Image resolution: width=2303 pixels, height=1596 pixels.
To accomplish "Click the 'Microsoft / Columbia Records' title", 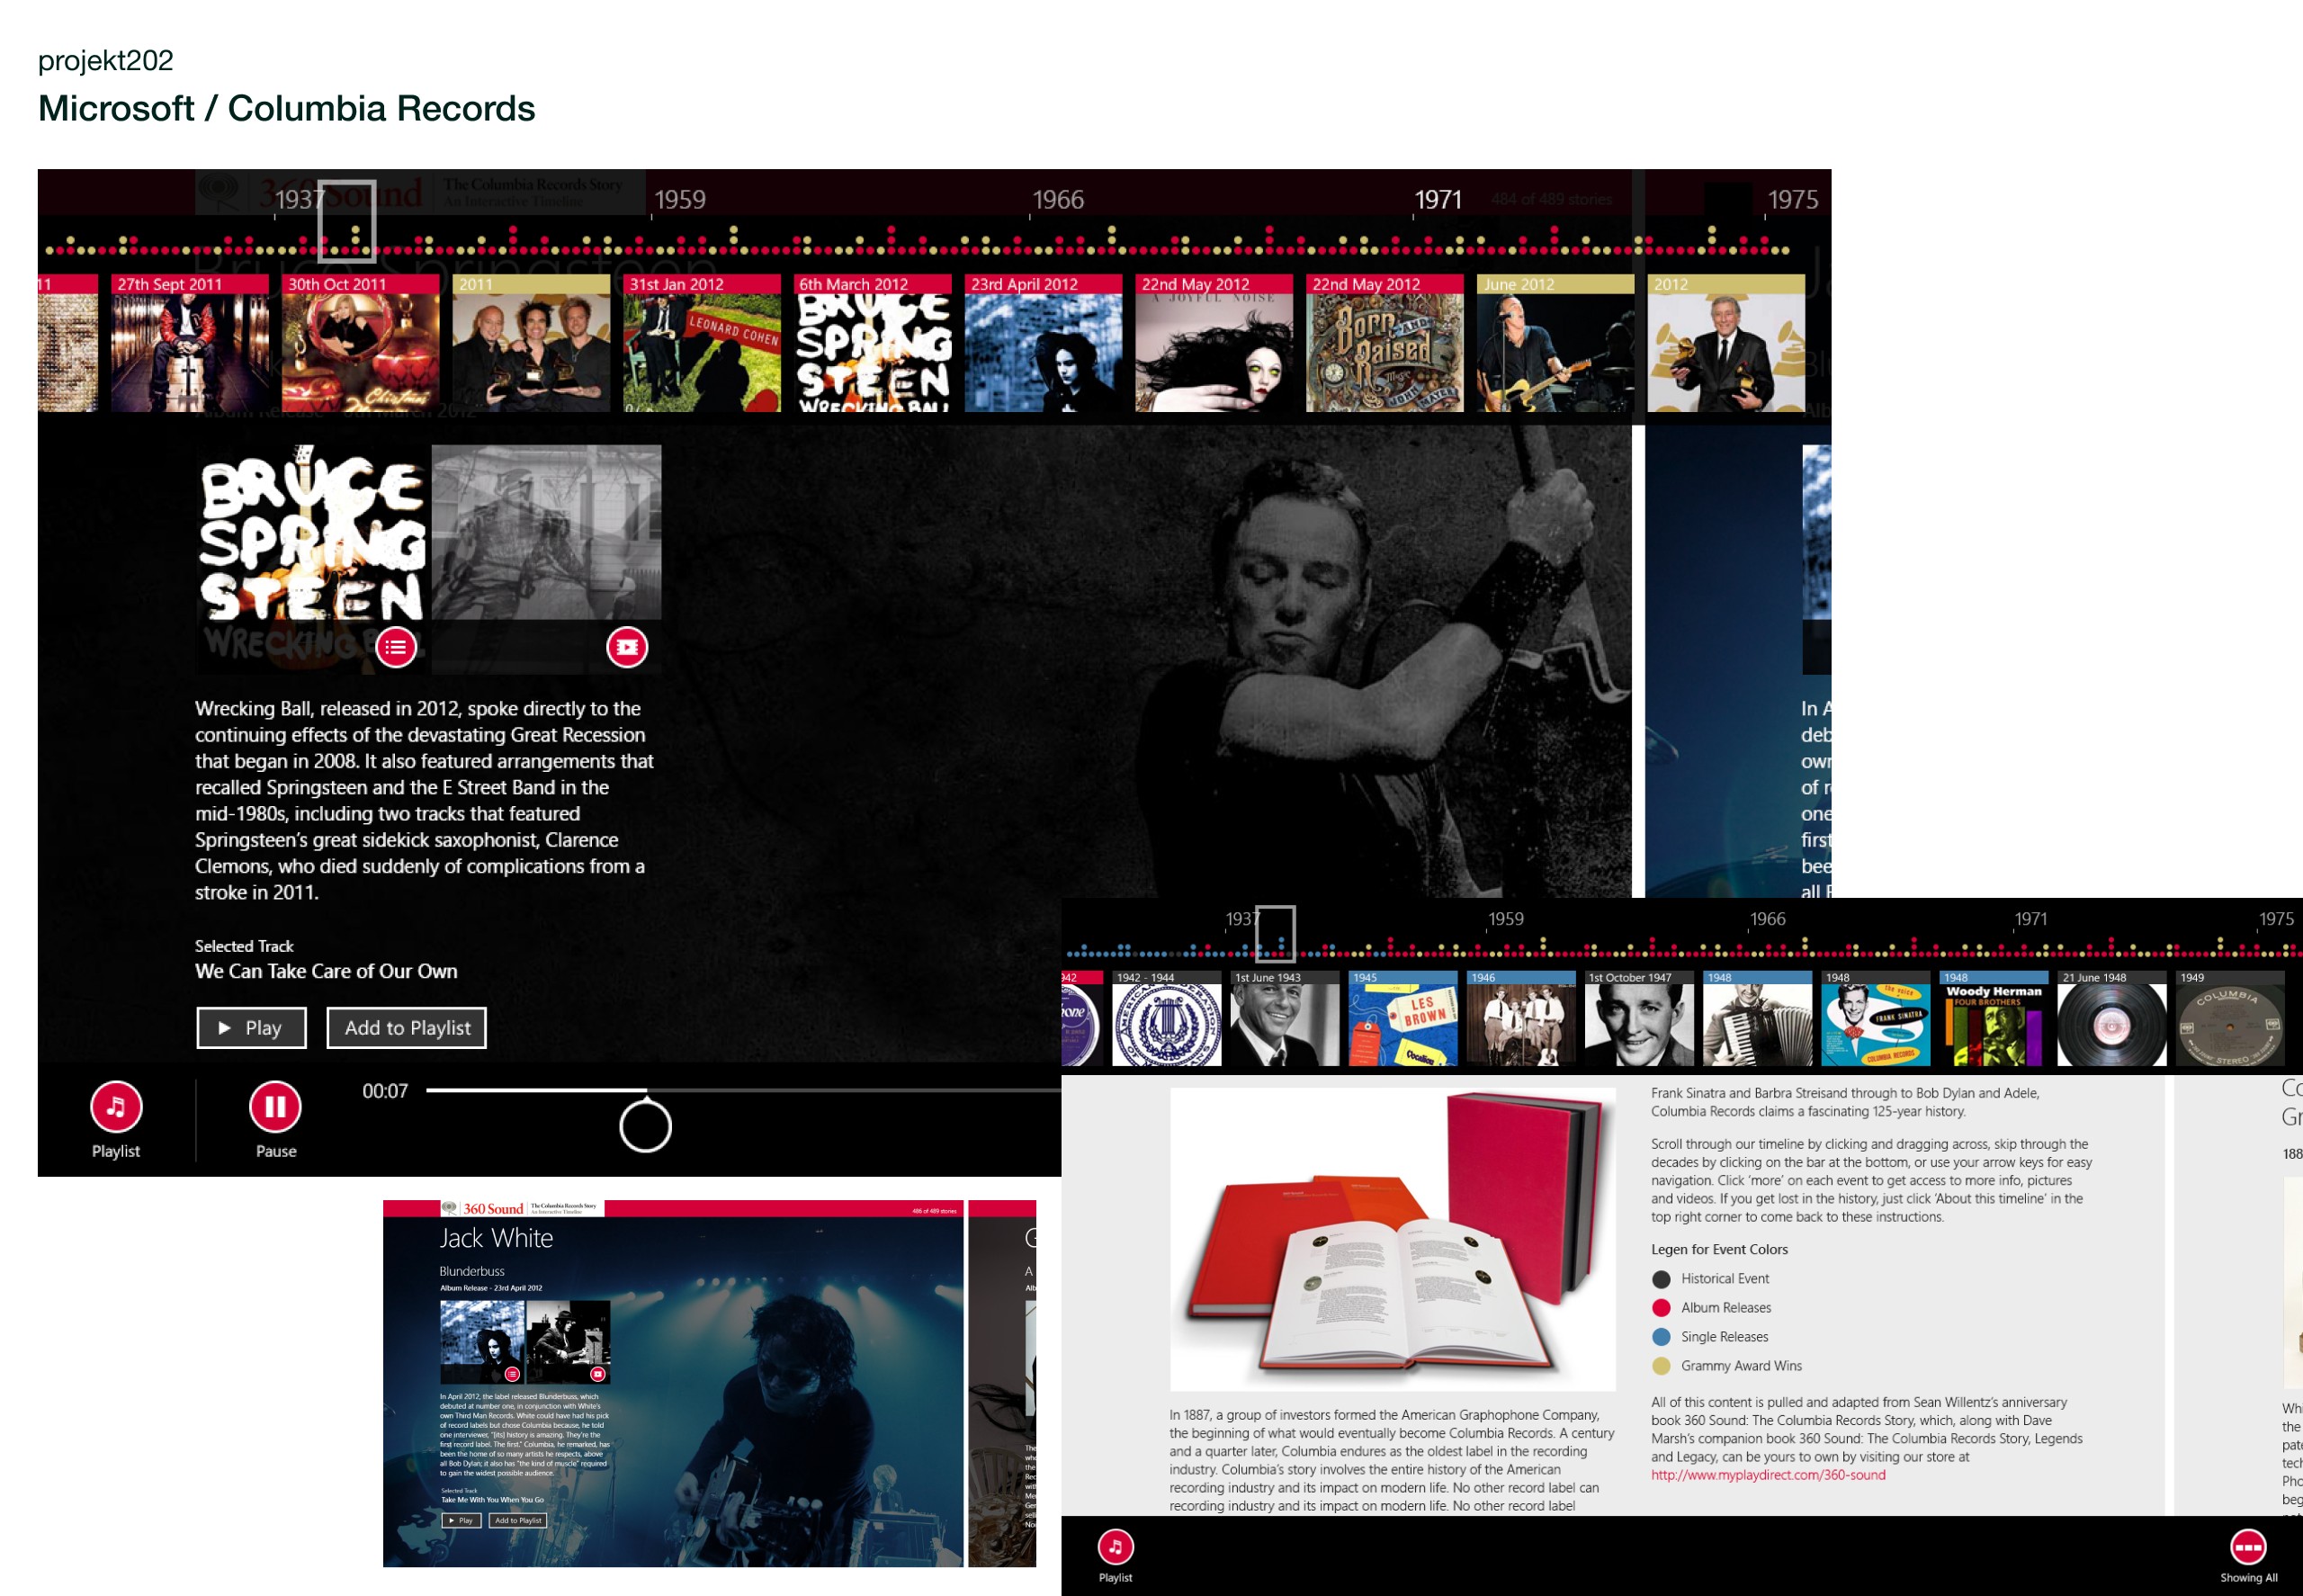I will (286, 108).
